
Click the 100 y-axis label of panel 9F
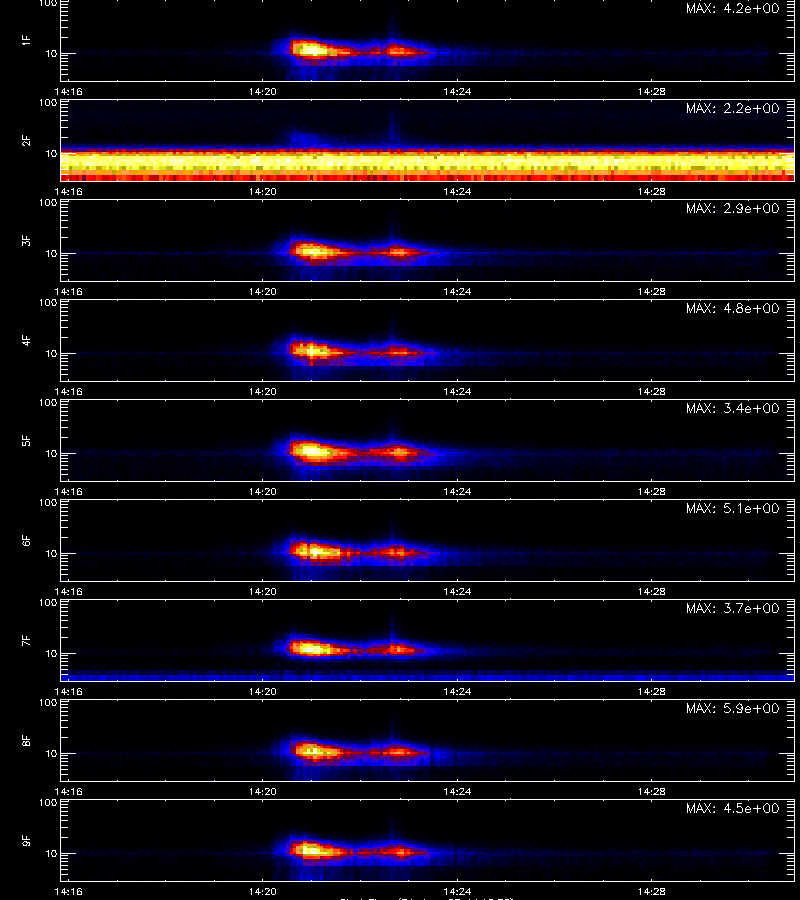(x=48, y=802)
